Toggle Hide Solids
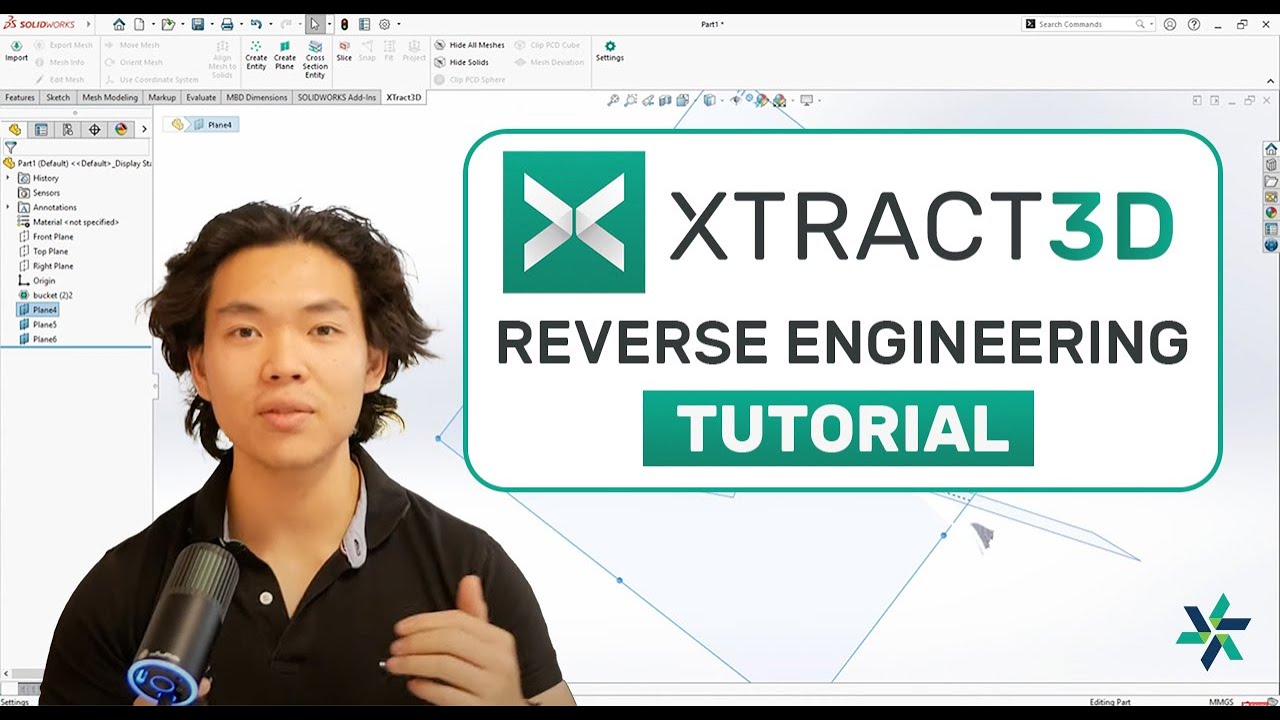 pyautogui.click(x=461, y=62)
